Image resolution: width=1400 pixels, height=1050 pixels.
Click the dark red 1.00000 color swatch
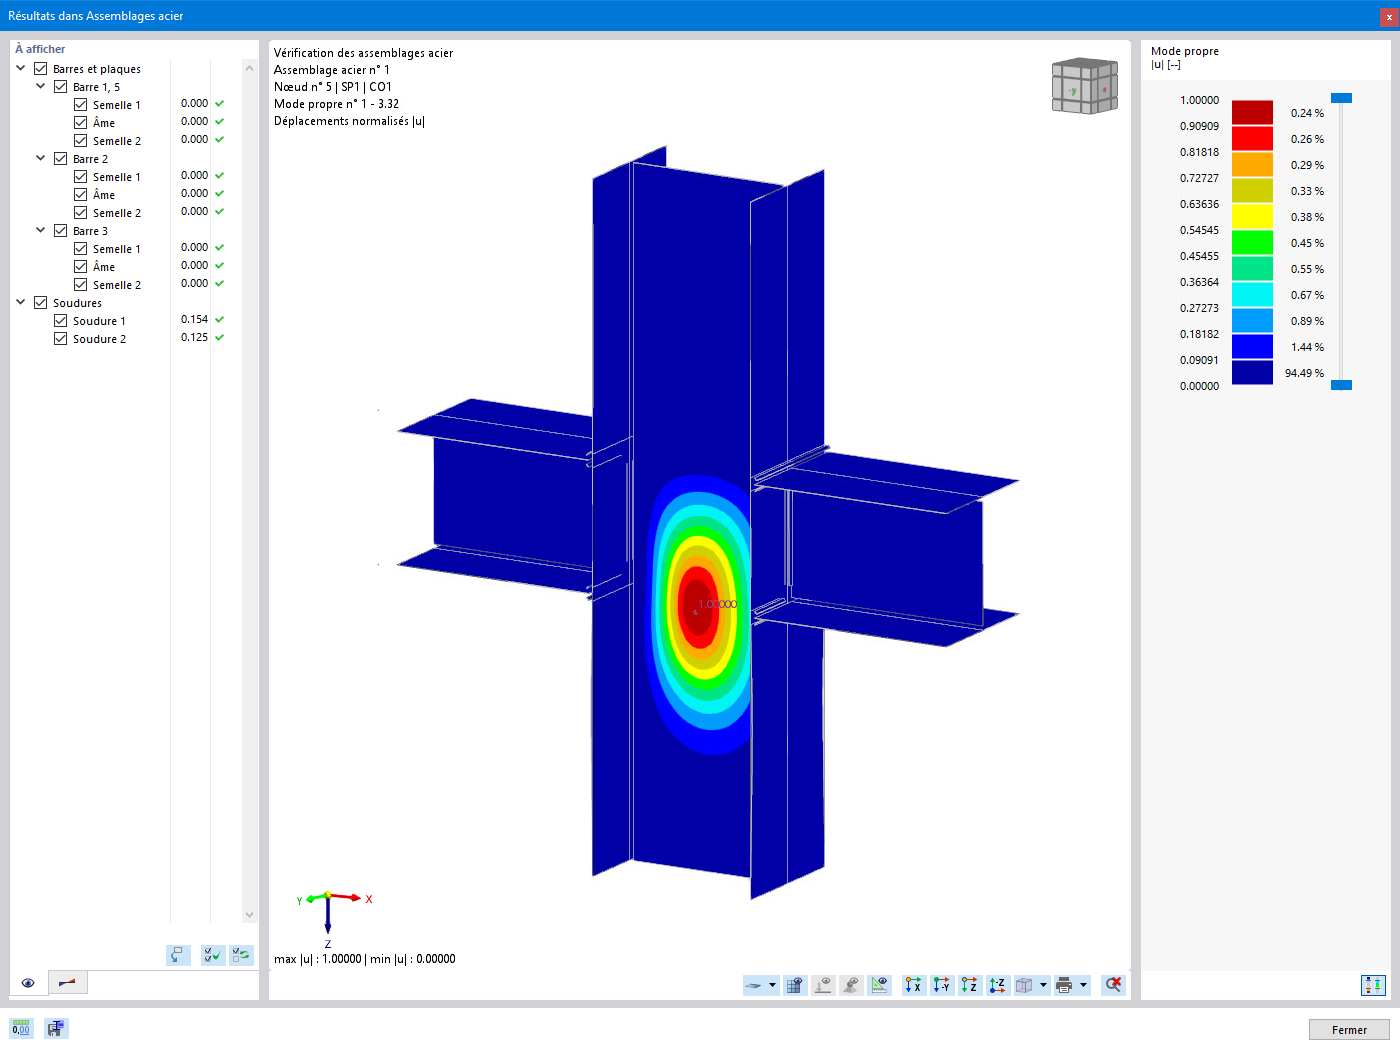(x=1252, y=113)
